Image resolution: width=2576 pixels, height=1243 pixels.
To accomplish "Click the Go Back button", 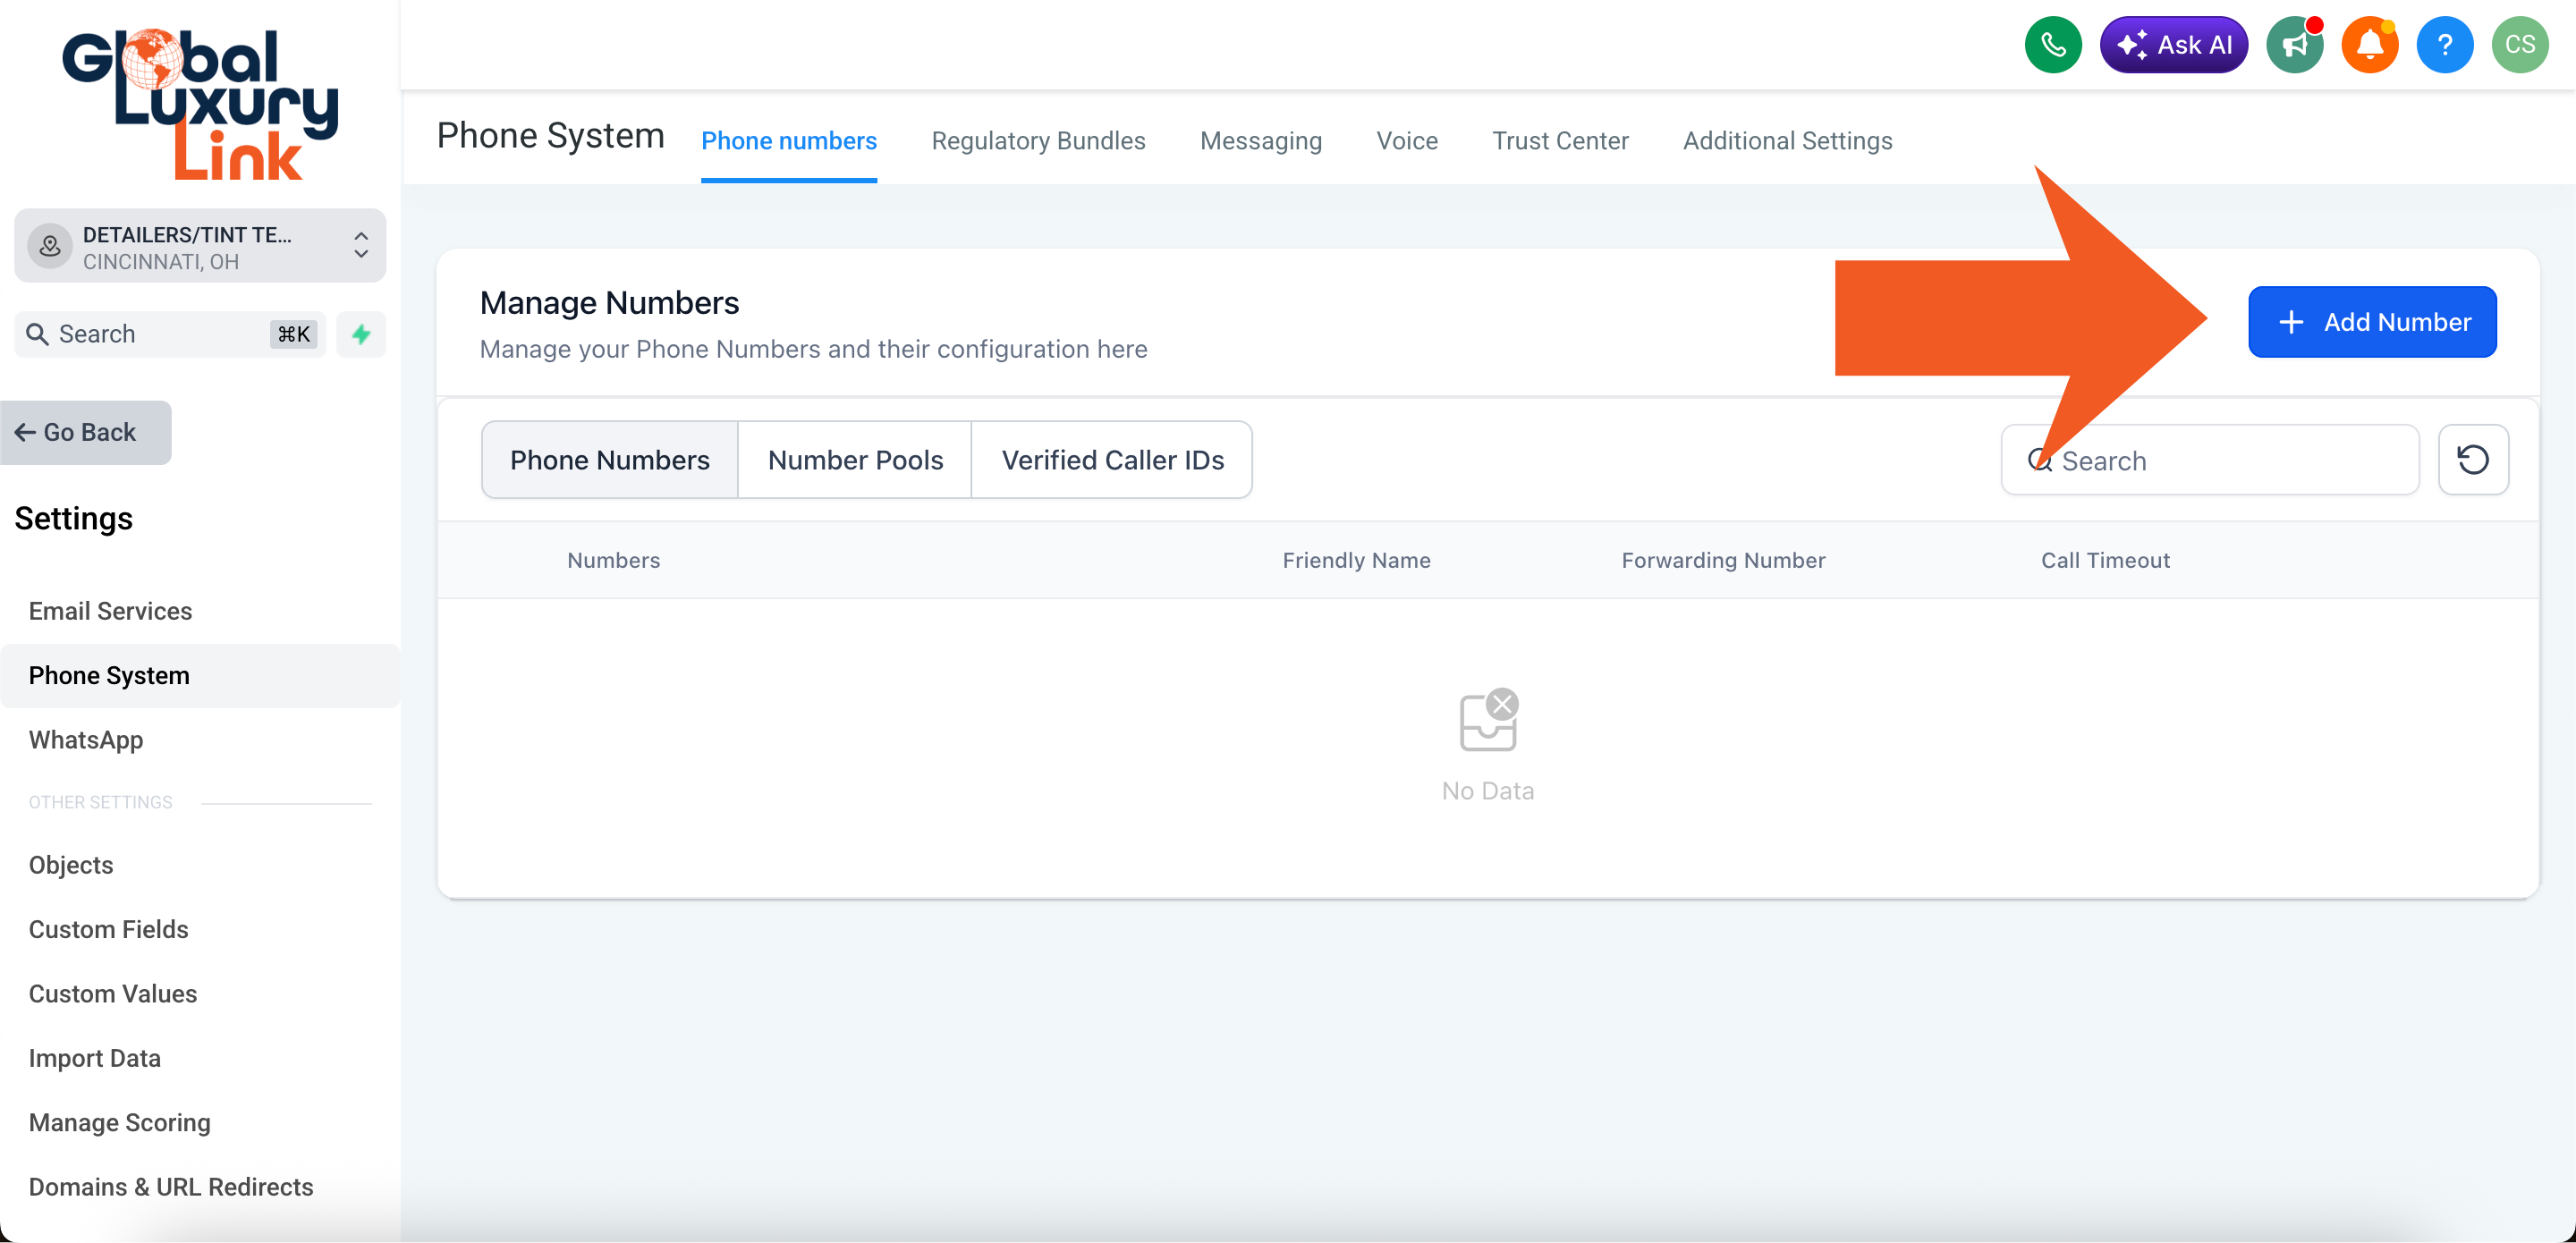I will [86, 432].
